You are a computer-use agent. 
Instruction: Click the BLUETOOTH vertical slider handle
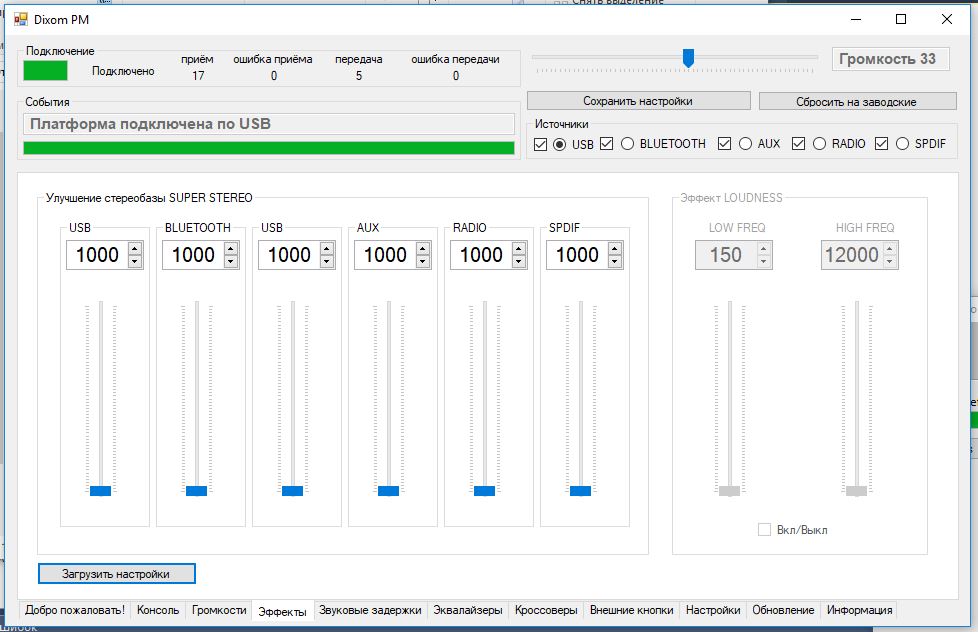pos(196,490)
